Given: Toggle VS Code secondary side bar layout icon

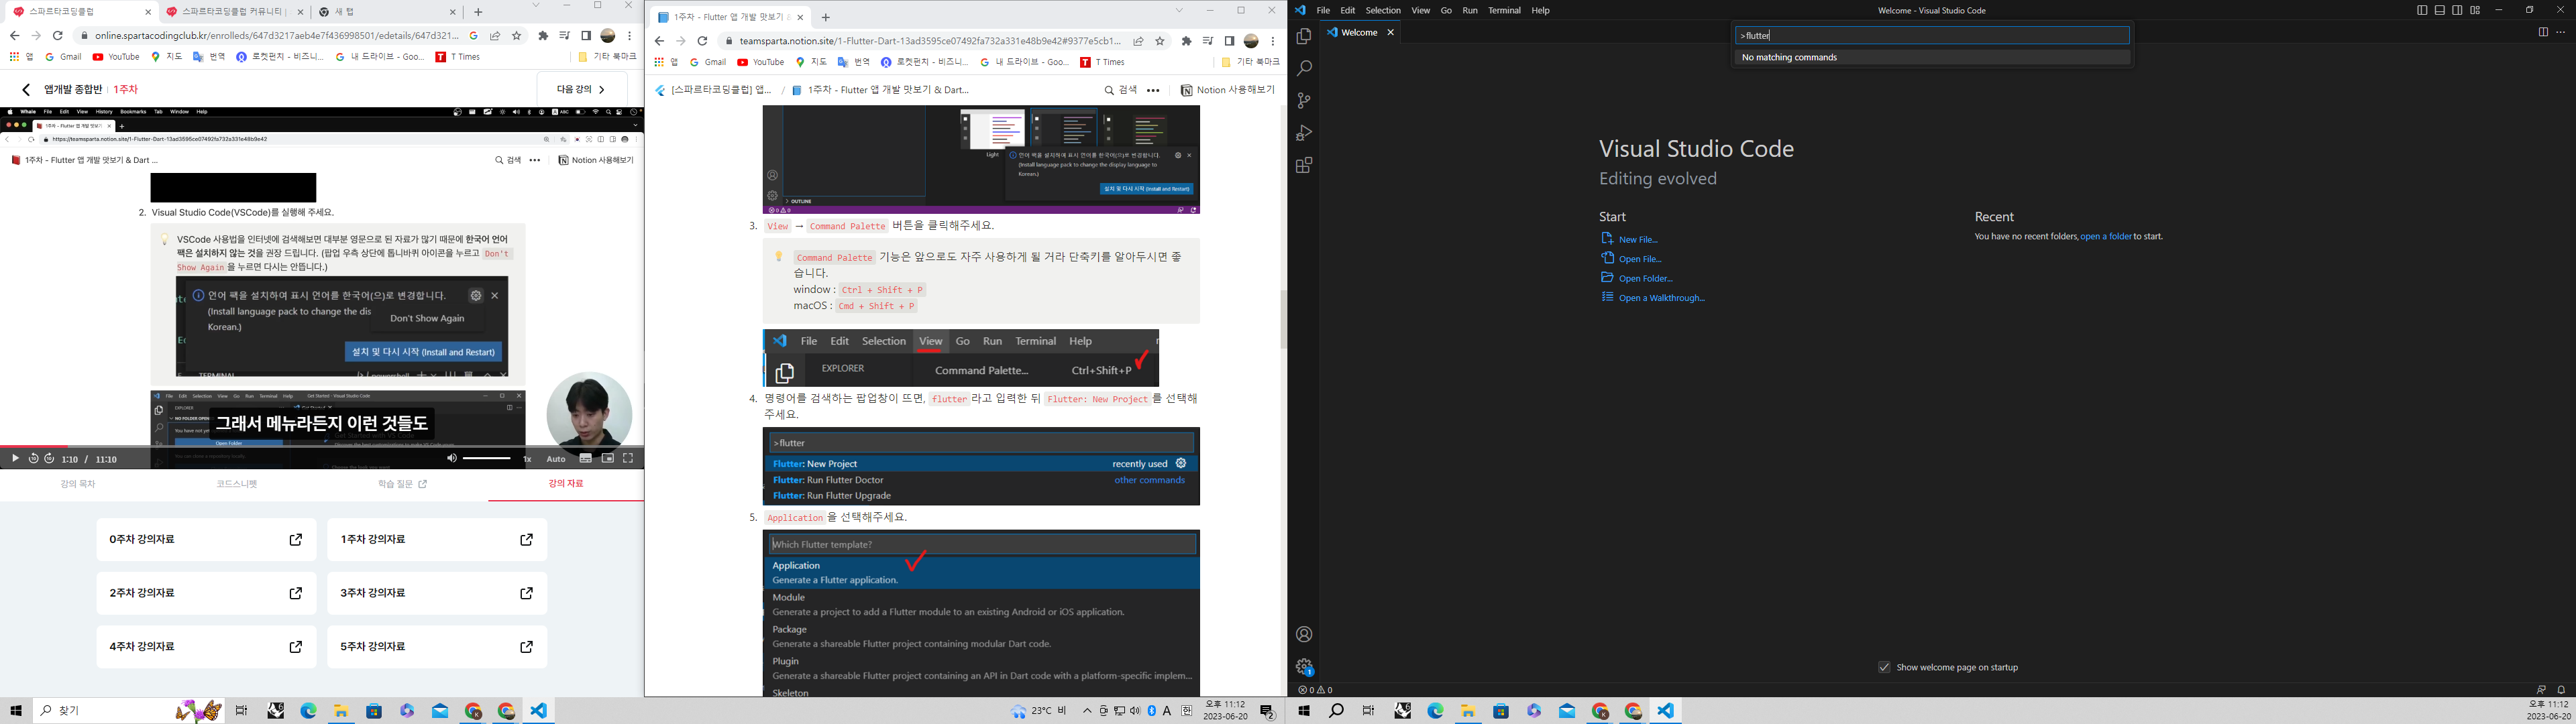Looking at the screenshot, I should 2457,10.
